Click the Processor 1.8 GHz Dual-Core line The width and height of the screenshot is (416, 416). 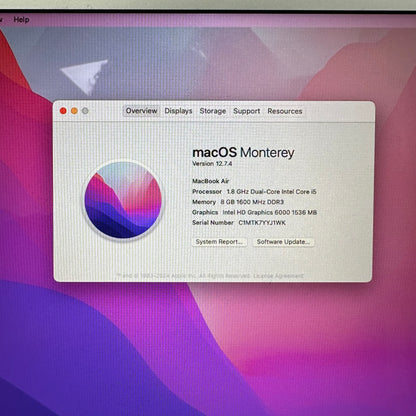[254, 192]
